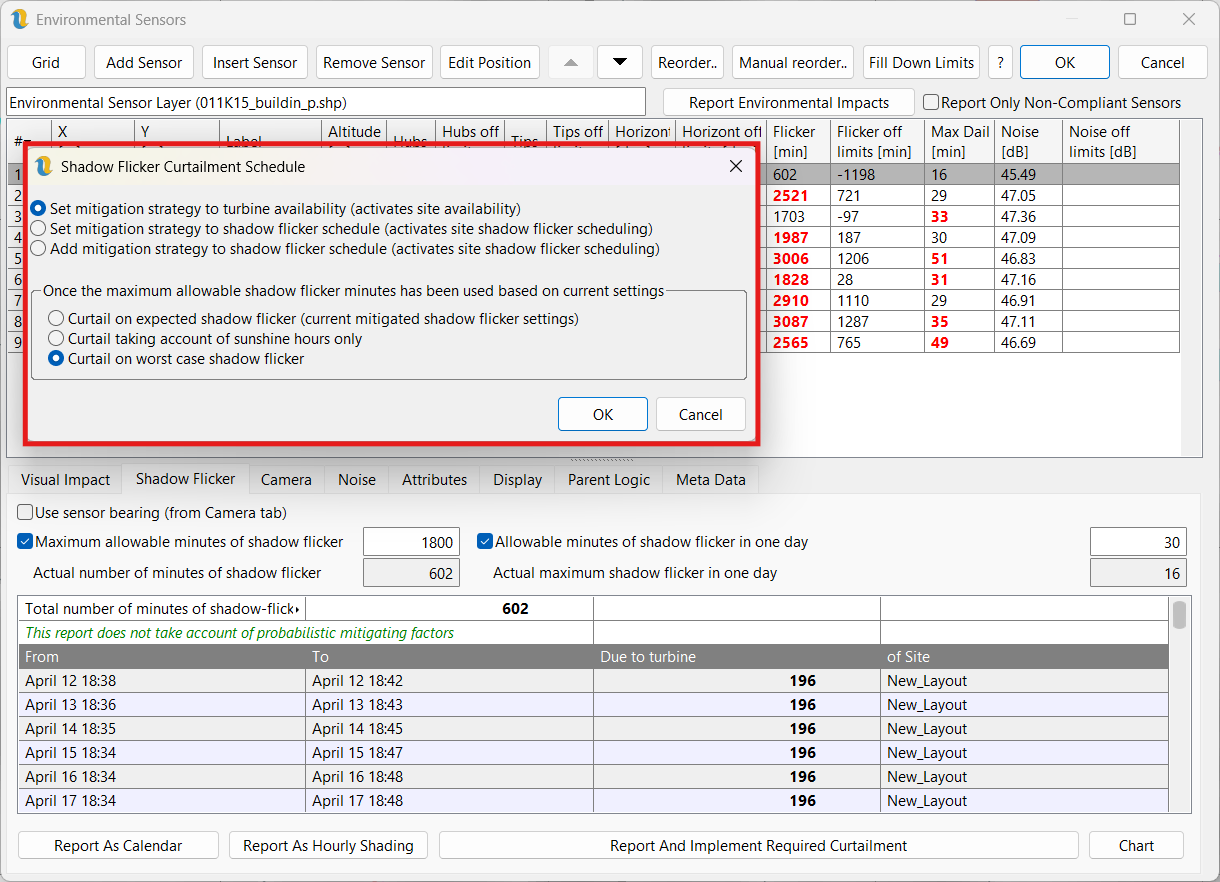Open the Chart button

pyautogui.click(x=1136, y=846)
